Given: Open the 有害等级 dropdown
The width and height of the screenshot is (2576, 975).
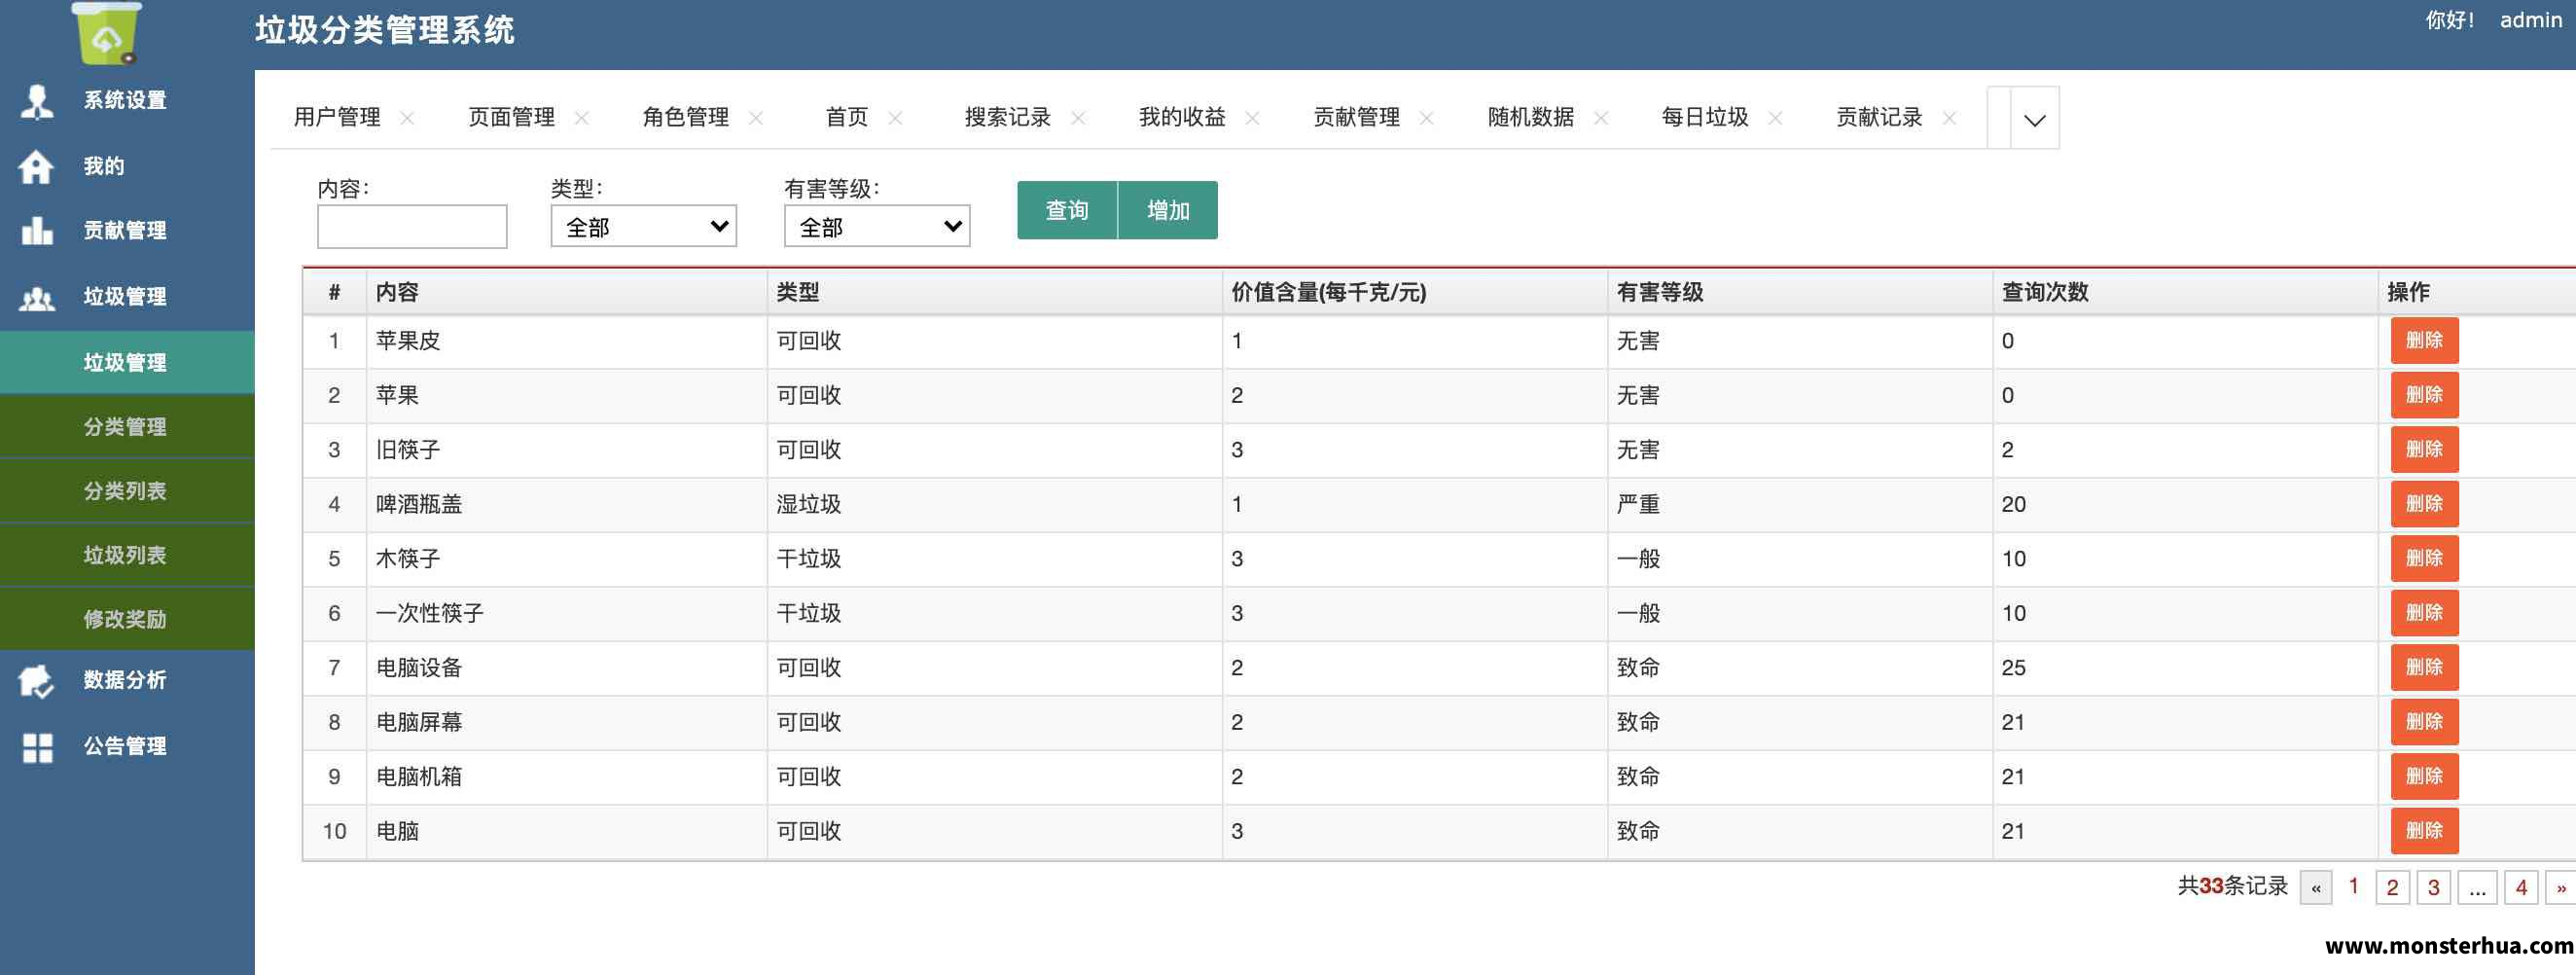Looking at the screenshot, I should click(x=877, y=226).
